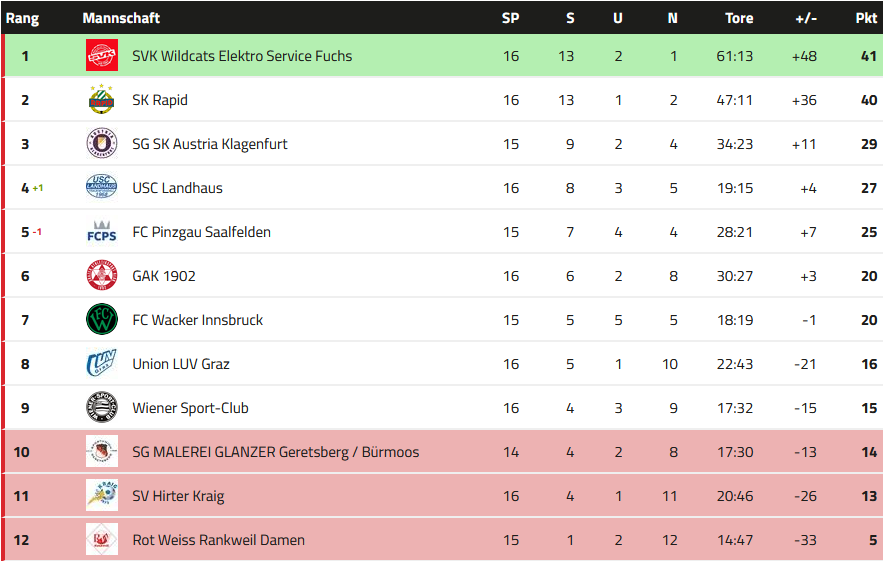This screenshot has height=561, width=884.
Task: Sort table by Pkt column header
Action: click(x=866, y=18)
